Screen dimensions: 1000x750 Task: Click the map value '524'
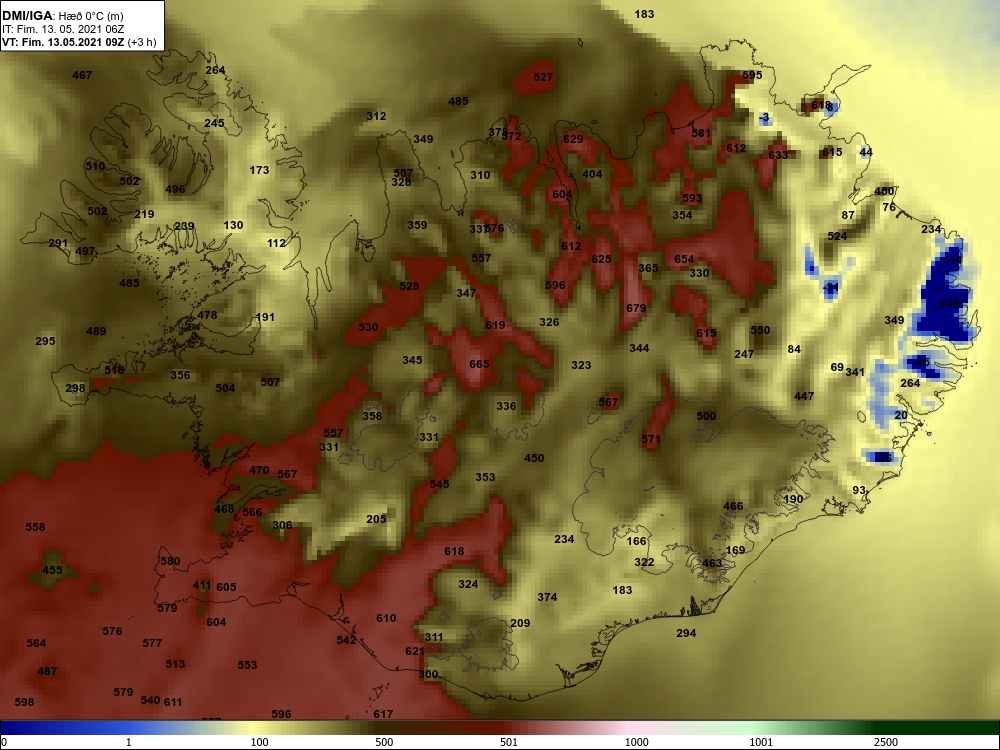coord(837,237)
